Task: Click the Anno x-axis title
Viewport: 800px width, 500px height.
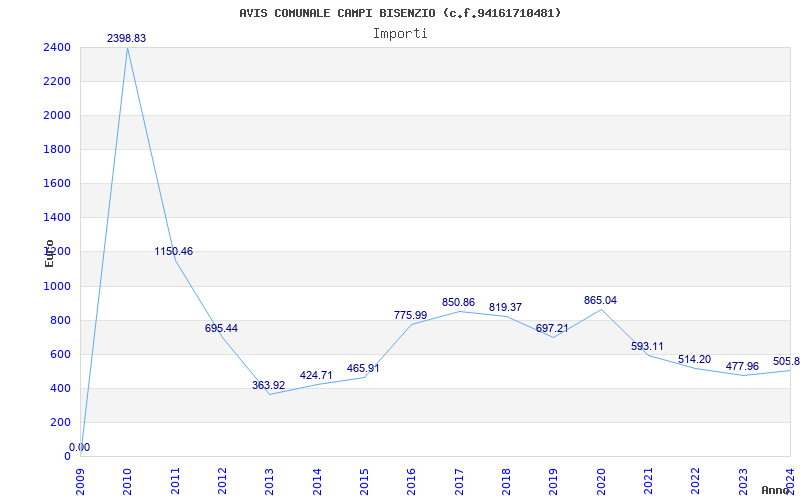Action: (775, 490)
